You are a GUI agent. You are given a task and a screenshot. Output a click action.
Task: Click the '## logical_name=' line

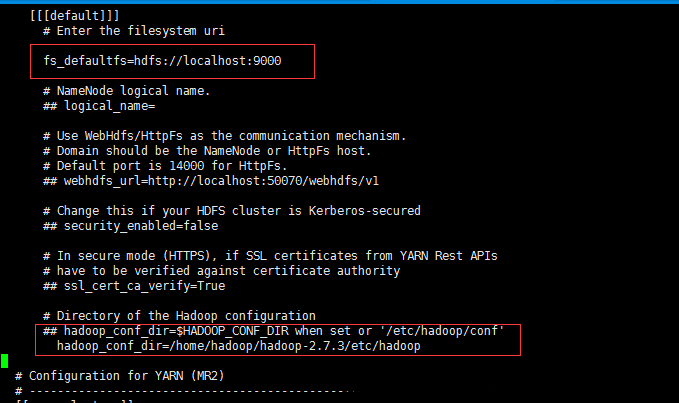click(x=99, y=105)
